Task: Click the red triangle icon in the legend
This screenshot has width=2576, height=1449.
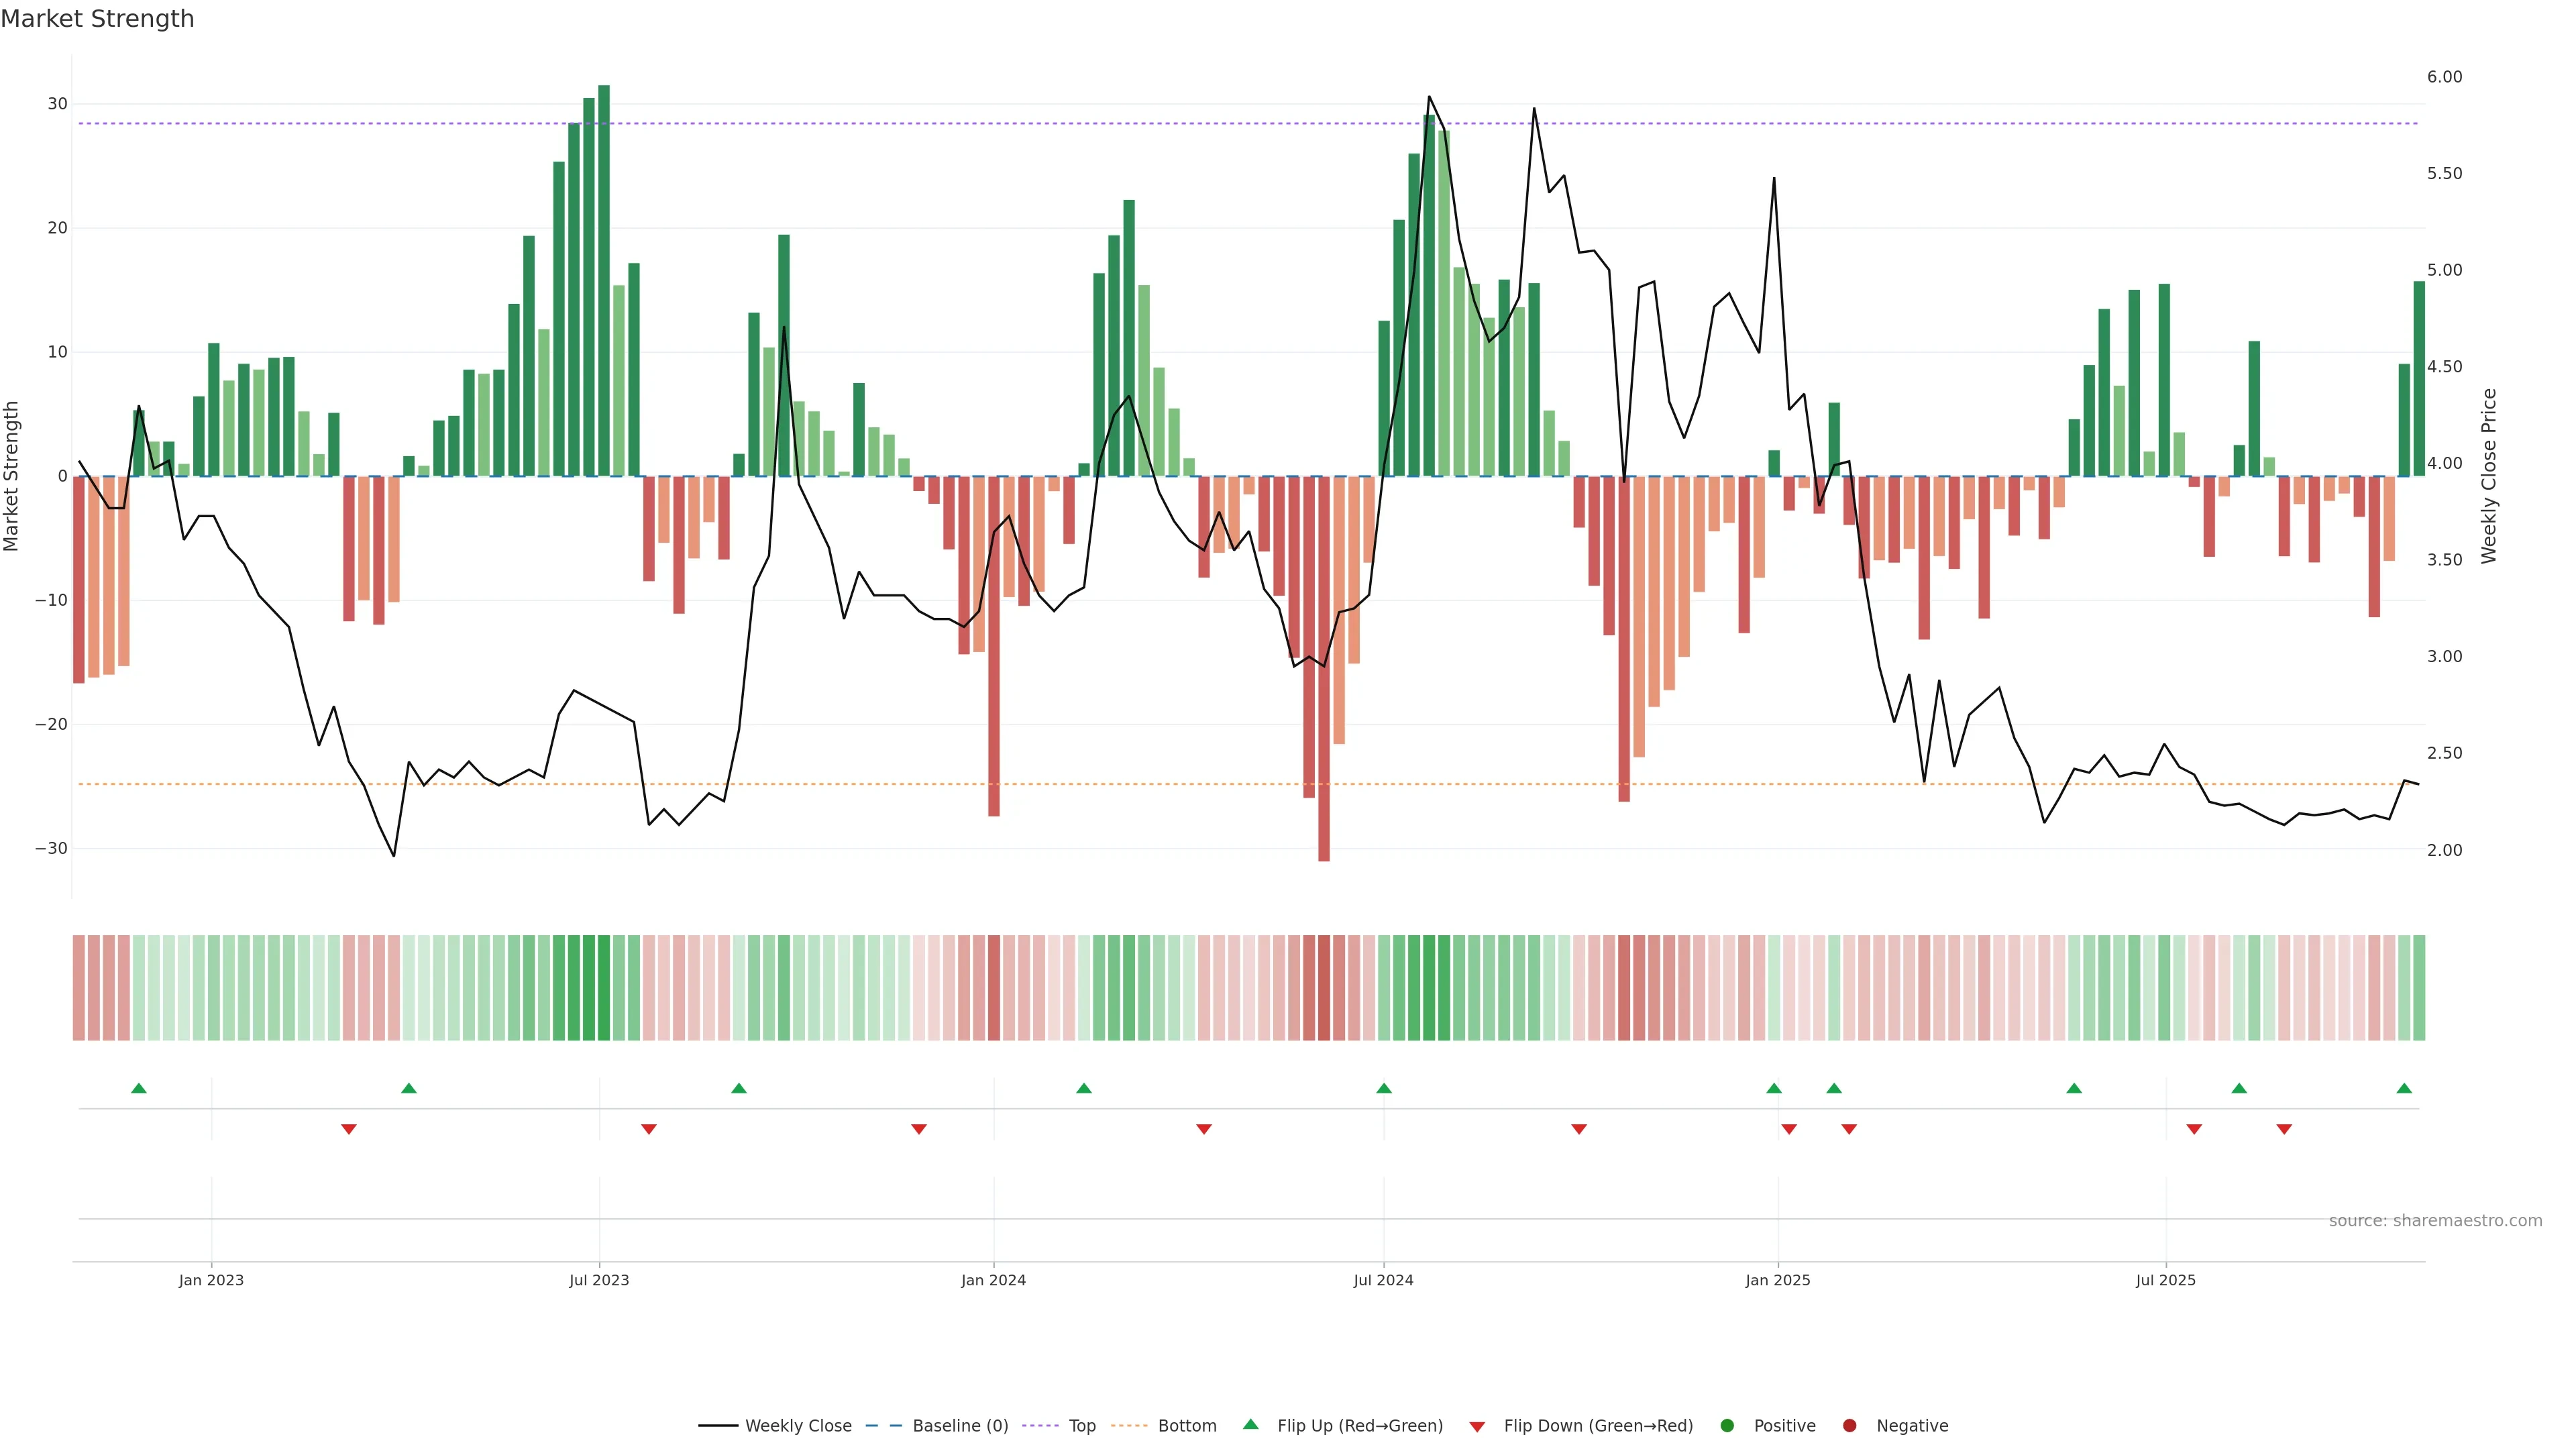Action: pyautogui.click(x=1477, y=1426)
